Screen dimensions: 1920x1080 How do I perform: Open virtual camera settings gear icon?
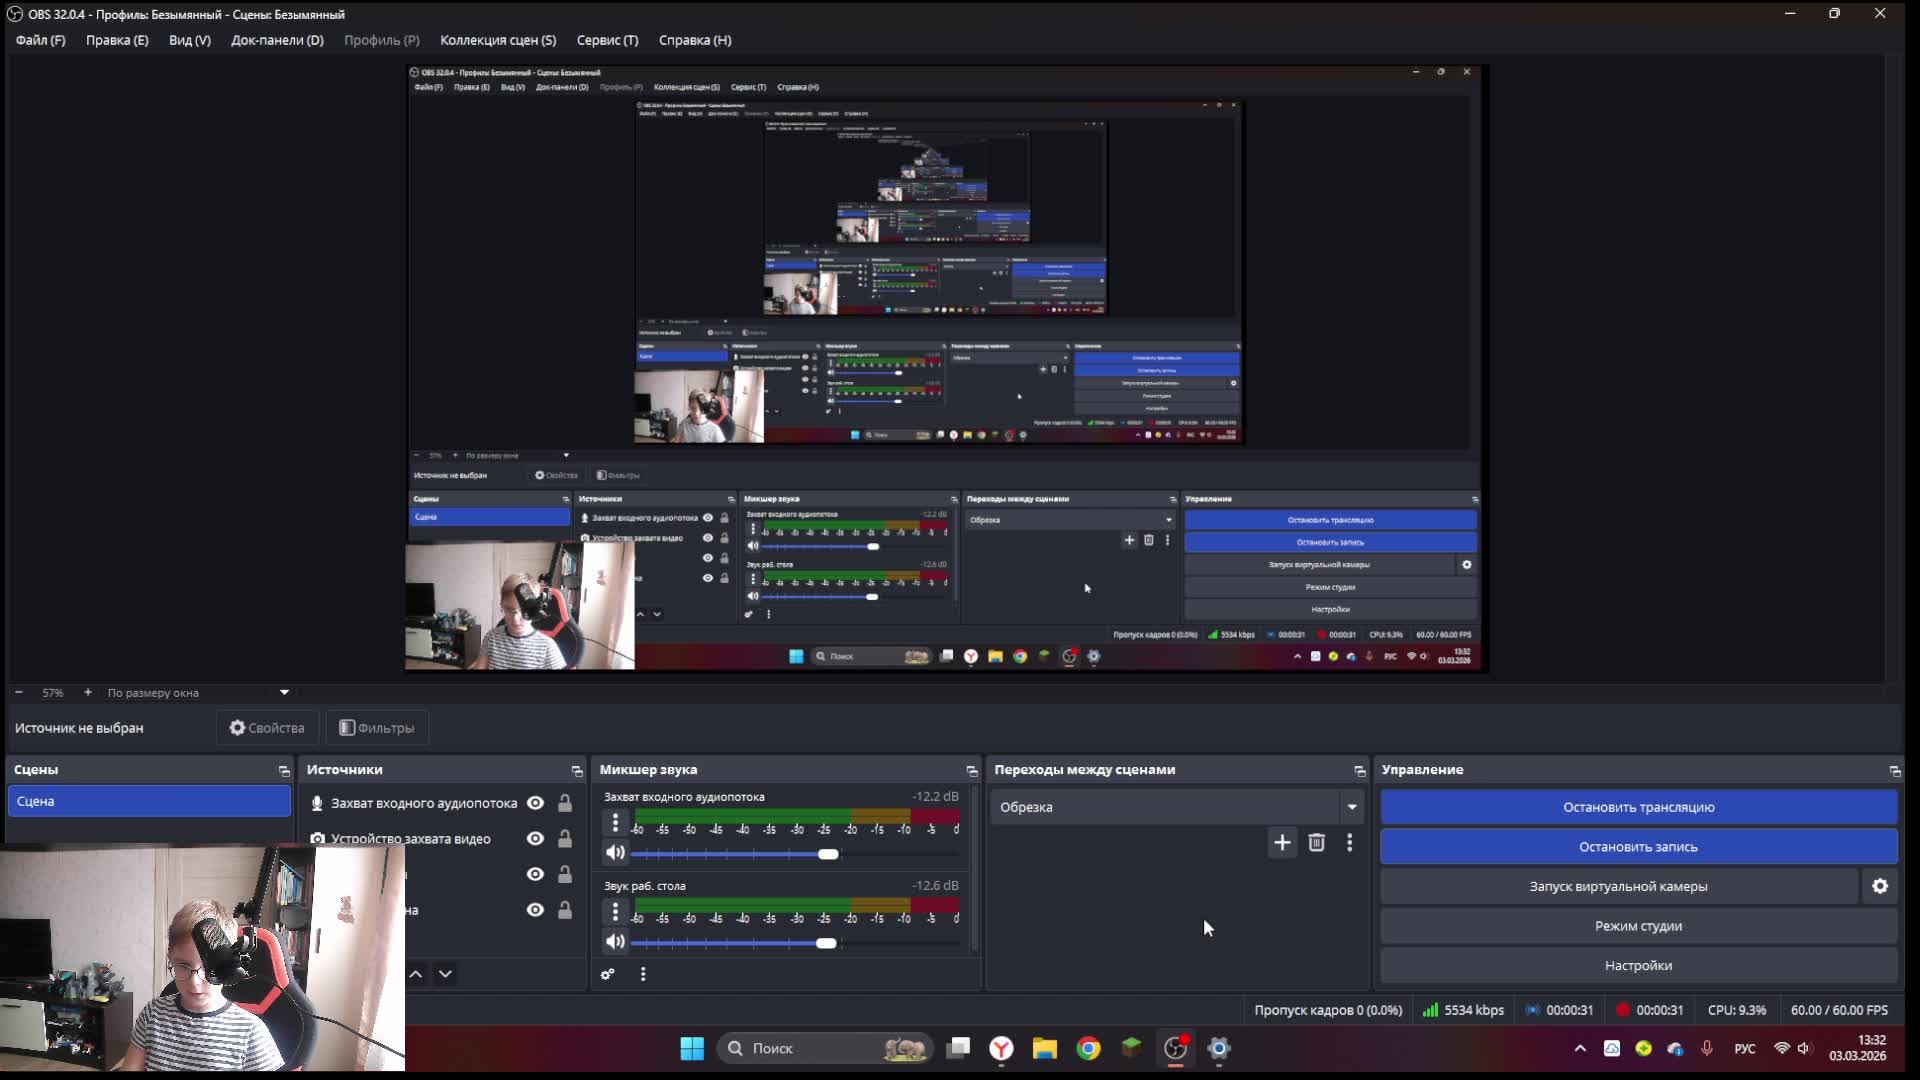pyautogui.click(x=1880, y=887)
